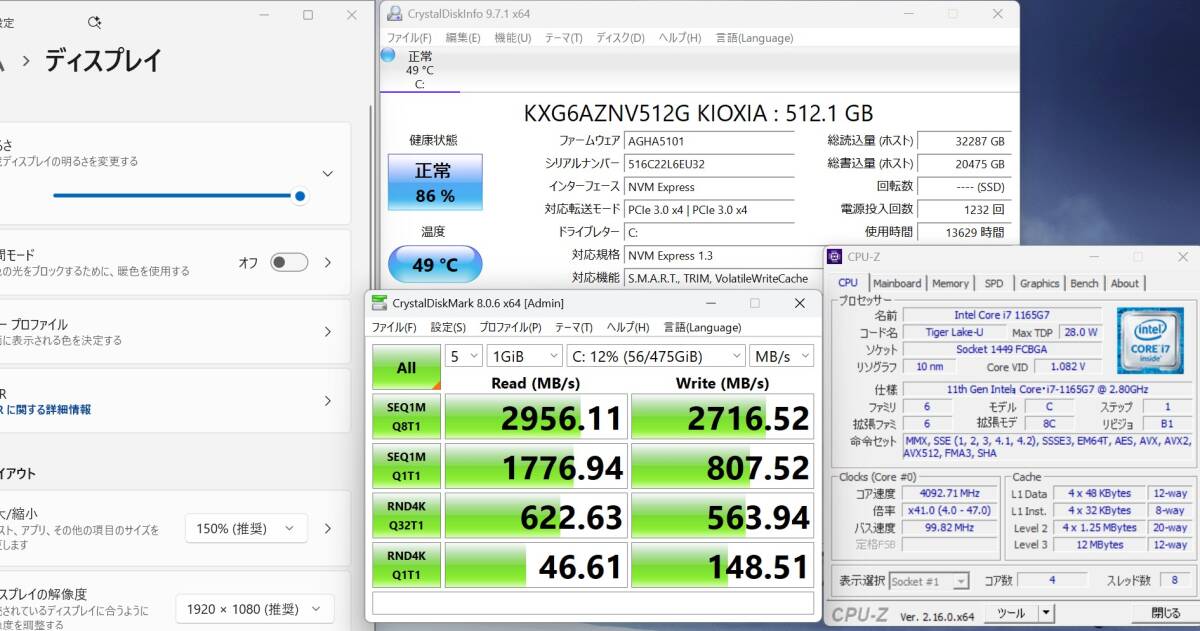Click the serial number field 516C22L6EU32
1200x631 pixels.
(709, 164)
